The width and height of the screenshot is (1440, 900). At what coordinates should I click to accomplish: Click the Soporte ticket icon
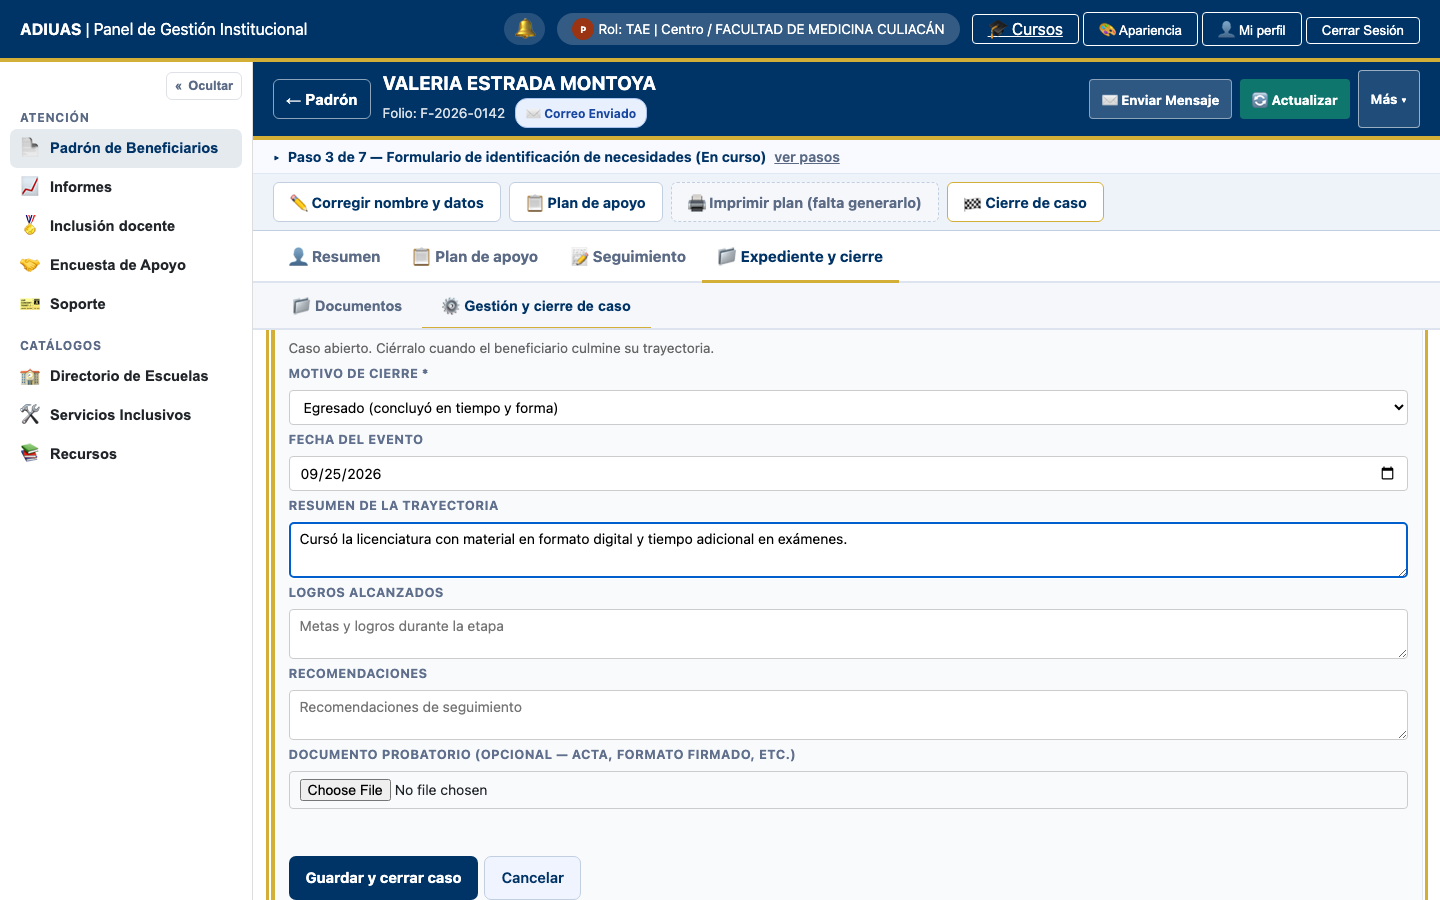[x=30, y=303]
